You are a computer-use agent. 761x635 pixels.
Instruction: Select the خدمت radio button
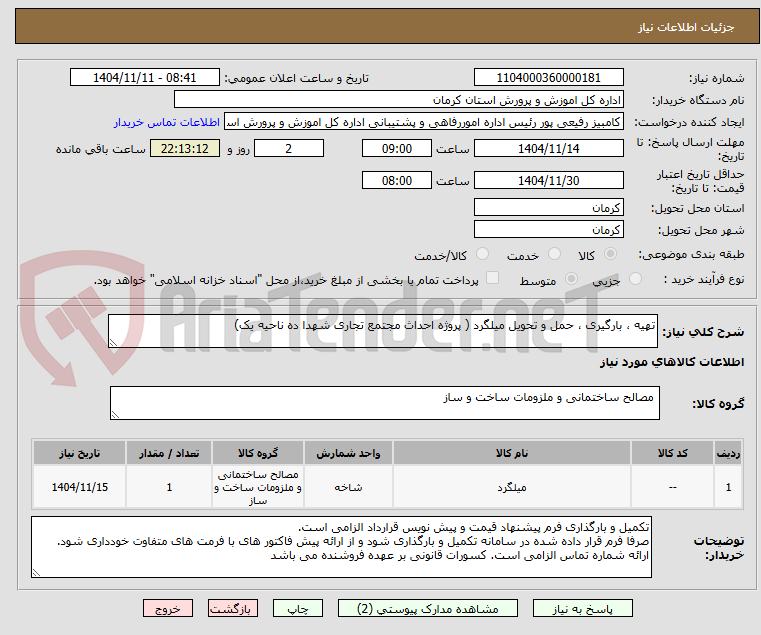(554, 254)
